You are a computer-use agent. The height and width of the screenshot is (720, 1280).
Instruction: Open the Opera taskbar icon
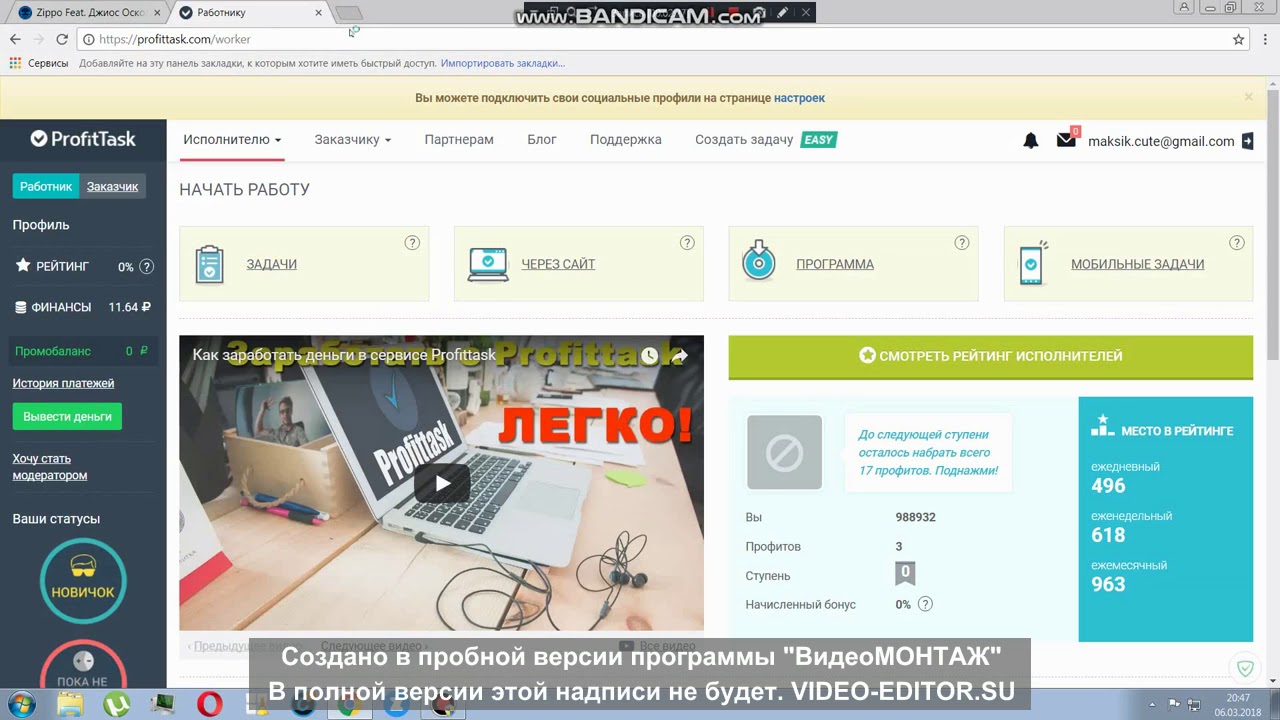[x=209, y=705]
